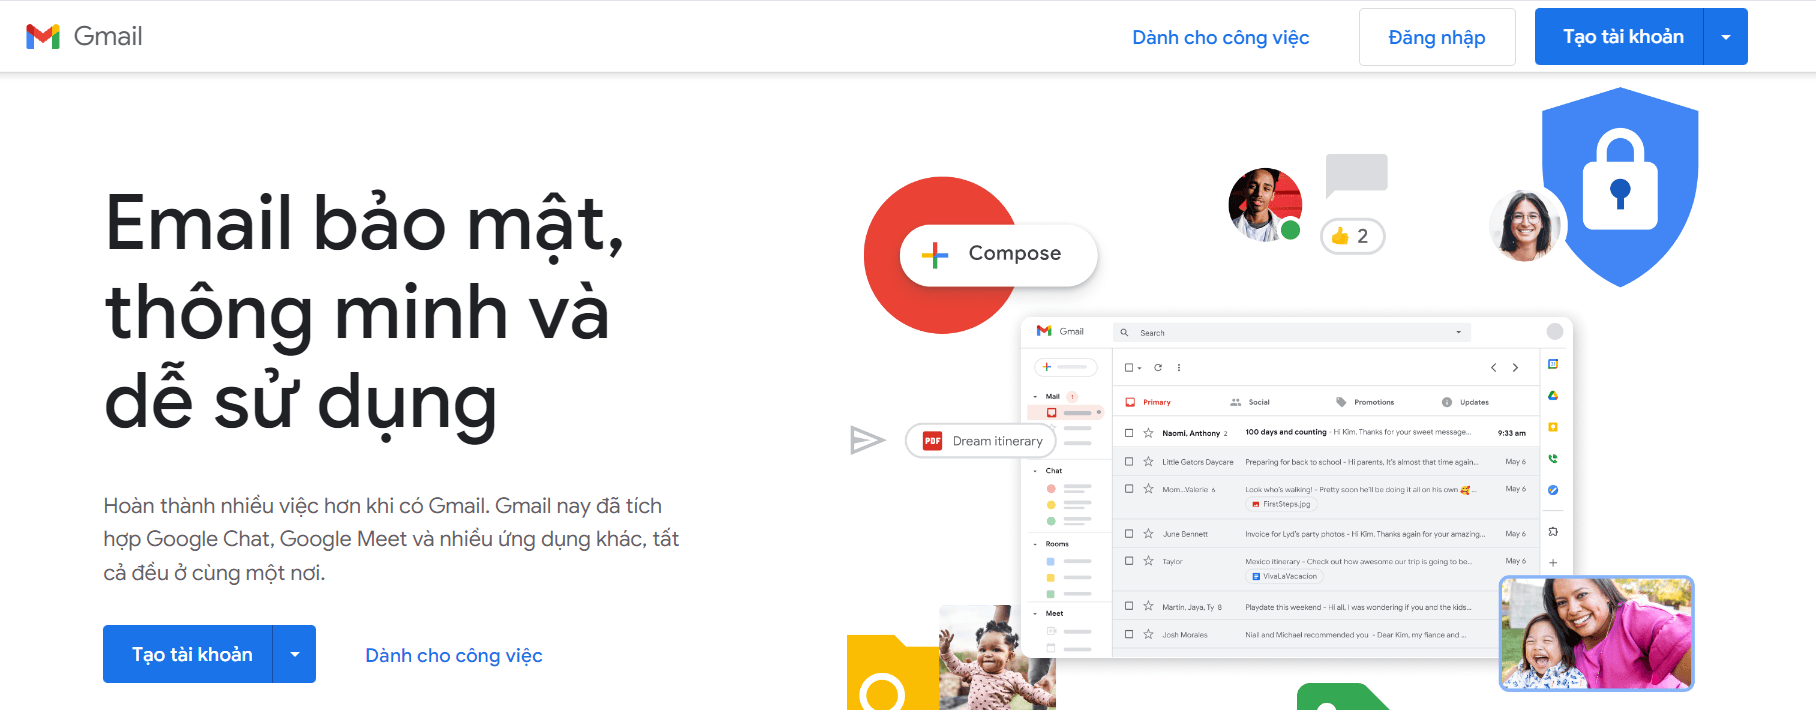The height and width of the screenshot is (710, 1816).
Task: Click the Compose pill in the illustration
Action: pyautogui.click(x=998, y=254)
